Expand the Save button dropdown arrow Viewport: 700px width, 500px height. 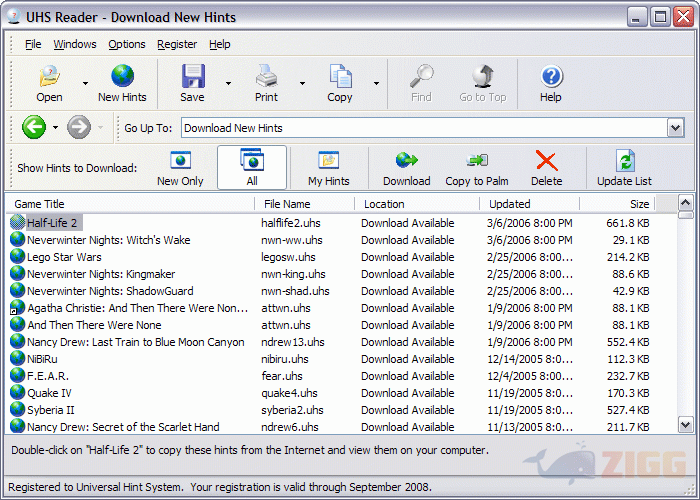(x=228, y=83)
